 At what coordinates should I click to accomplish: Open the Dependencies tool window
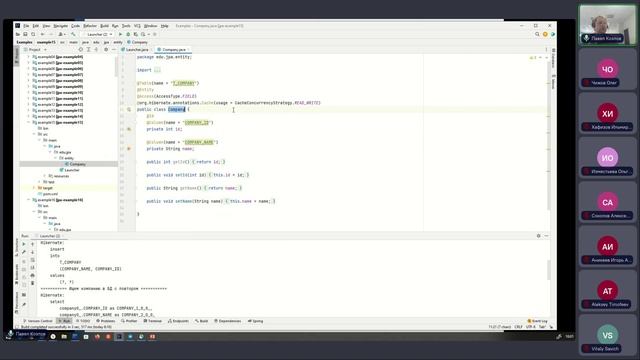pos(227,321)
